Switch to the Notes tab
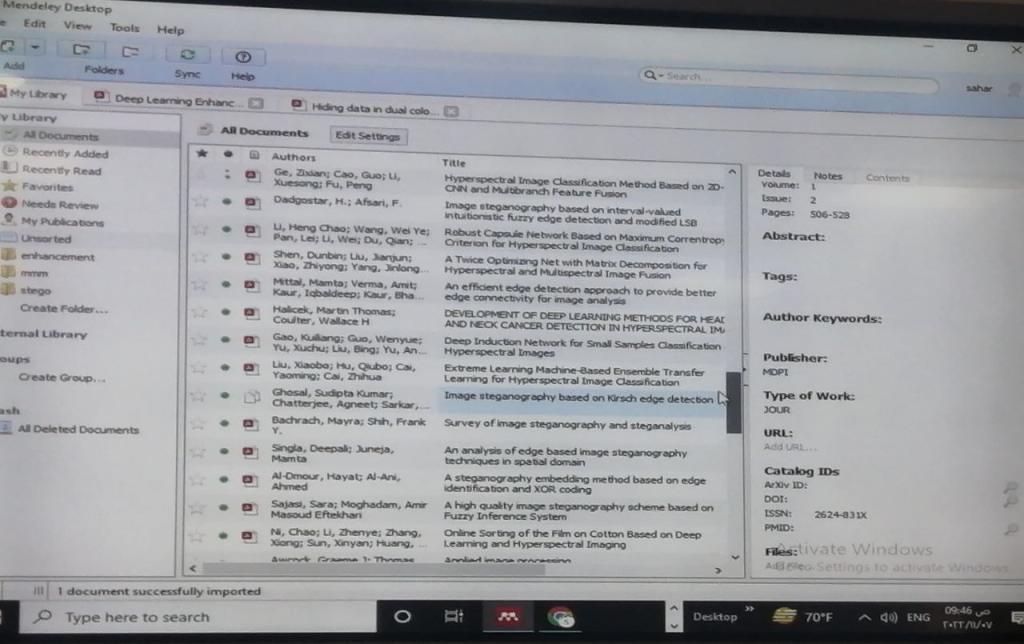Image resolution: width=1024 pixels, height=644 pixels. tap(827, 176)
